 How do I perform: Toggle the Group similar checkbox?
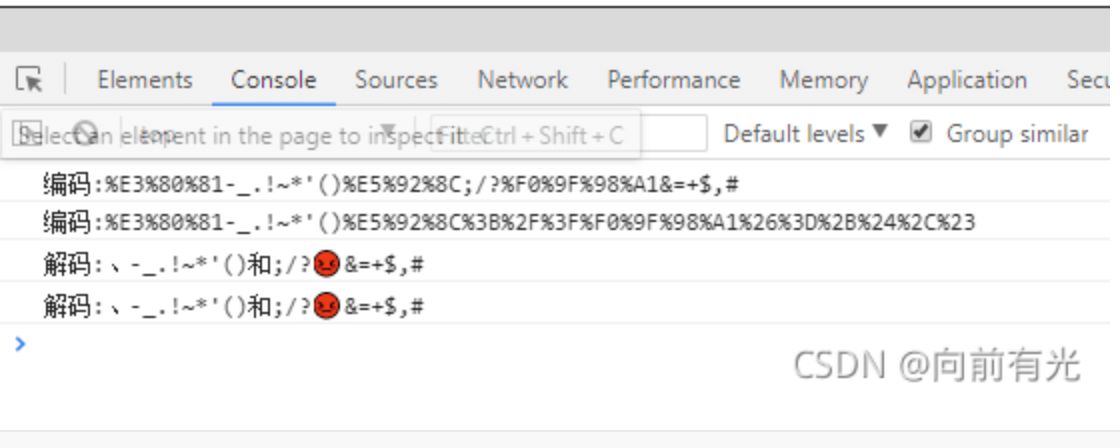[x=921, y=132]
